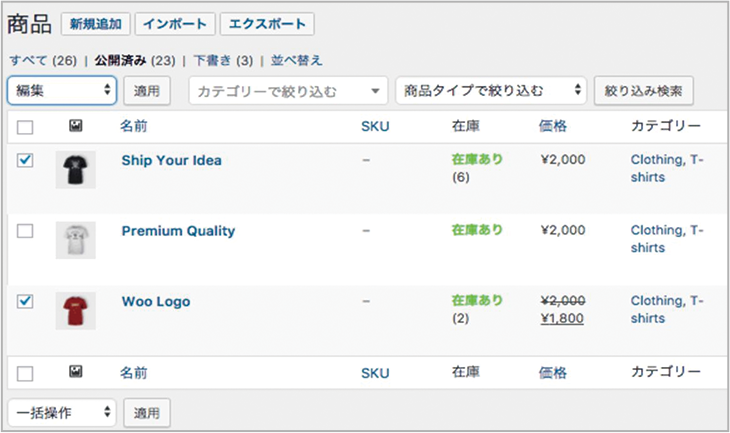Open the 商品タイプで絞り込む dropdown
The width and height of the screenshot is (730, 433).
click(x=490, y=91)
